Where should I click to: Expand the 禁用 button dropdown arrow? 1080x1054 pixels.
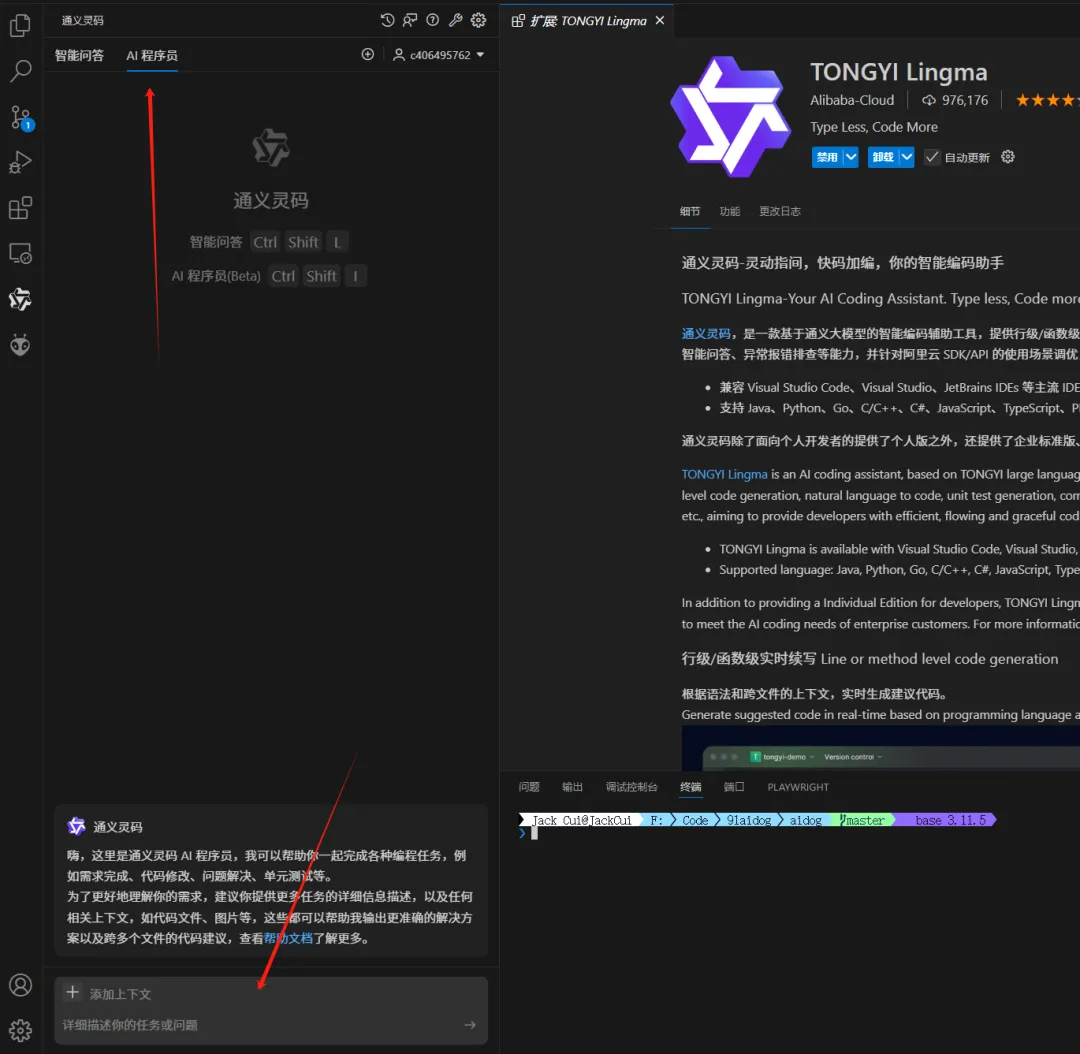click(849, 156)
